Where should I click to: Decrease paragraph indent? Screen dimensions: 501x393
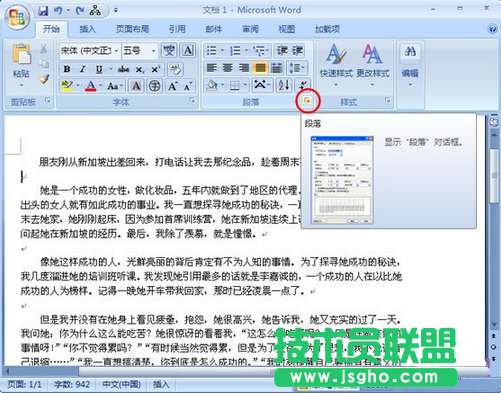(x=282, y=51)
